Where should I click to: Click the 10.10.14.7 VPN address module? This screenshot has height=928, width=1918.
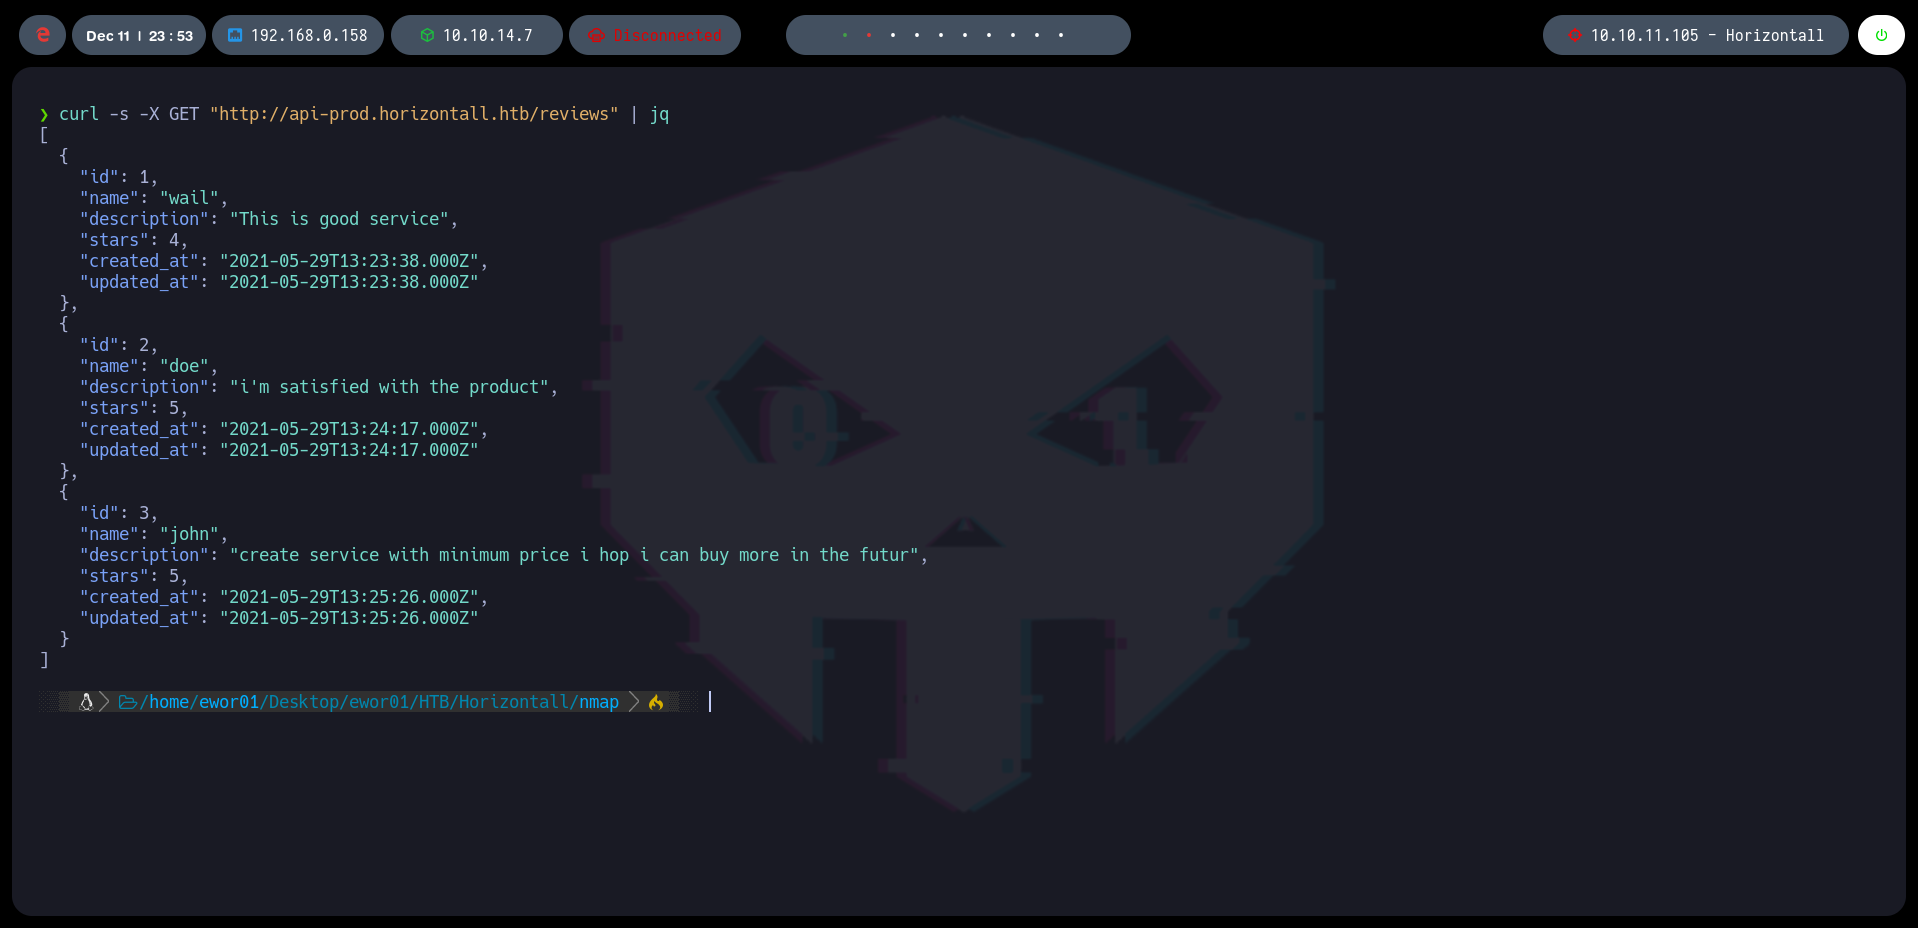pyautogui.click(x=477, y=35)
